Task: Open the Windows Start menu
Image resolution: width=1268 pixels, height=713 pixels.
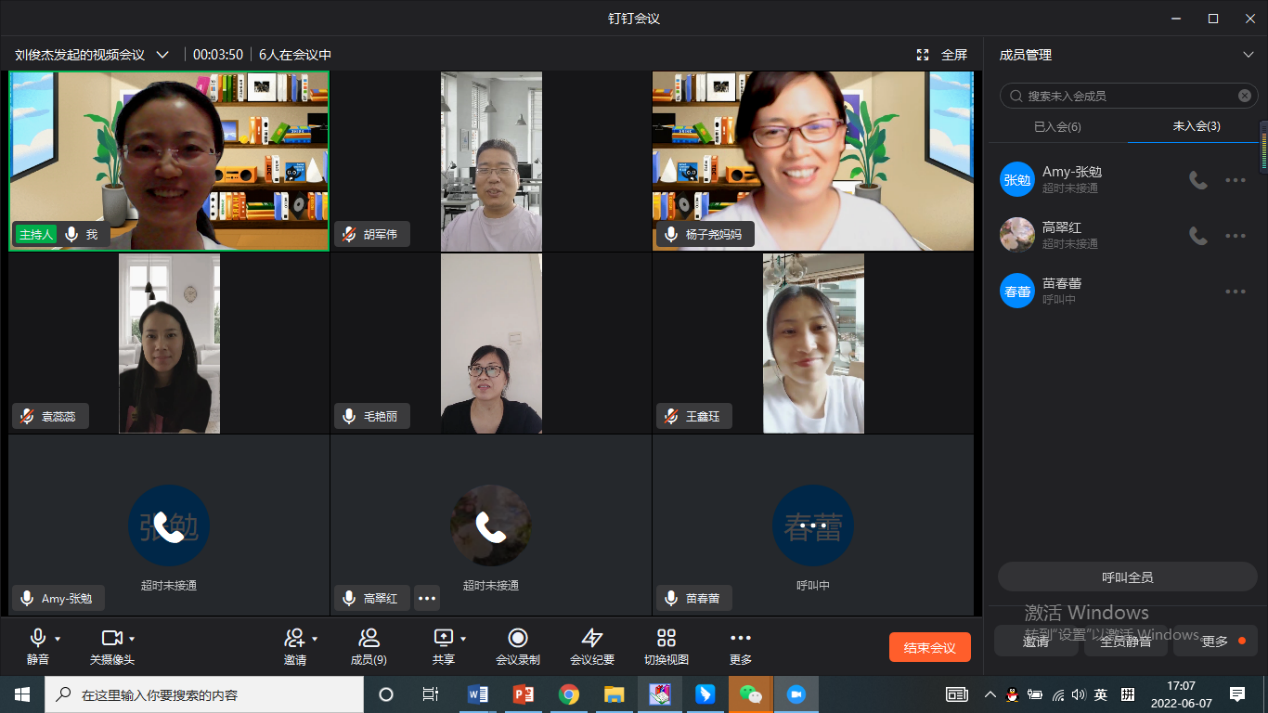Action: click(x=22, y=694)
